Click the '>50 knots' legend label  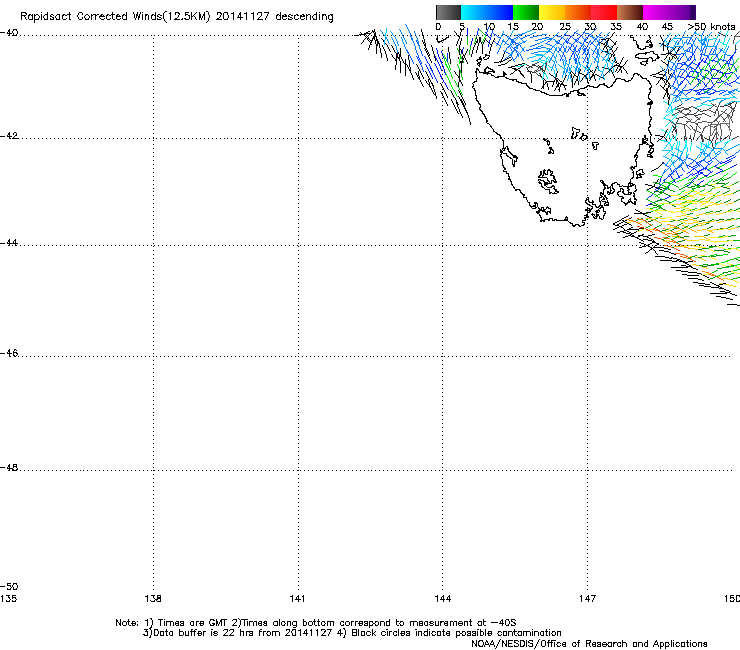(x=711, y=27)
